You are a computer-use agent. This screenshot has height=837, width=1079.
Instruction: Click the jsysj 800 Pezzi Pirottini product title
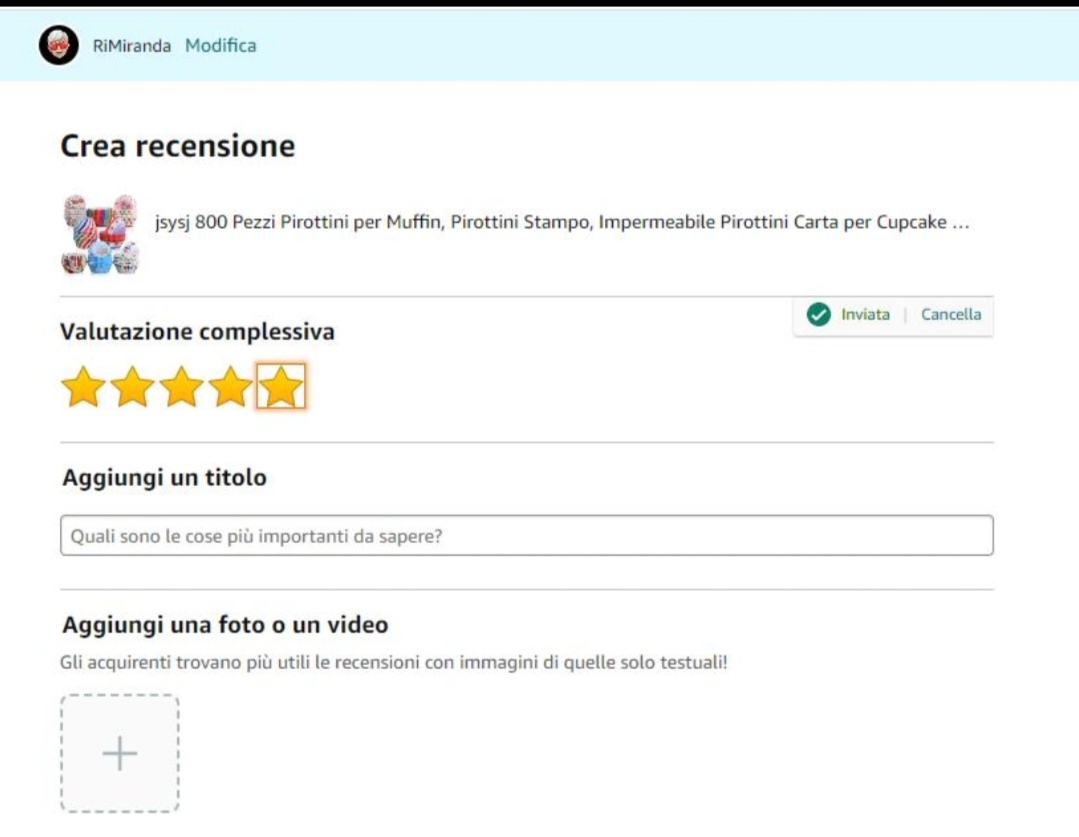click(x=562, y=222)
